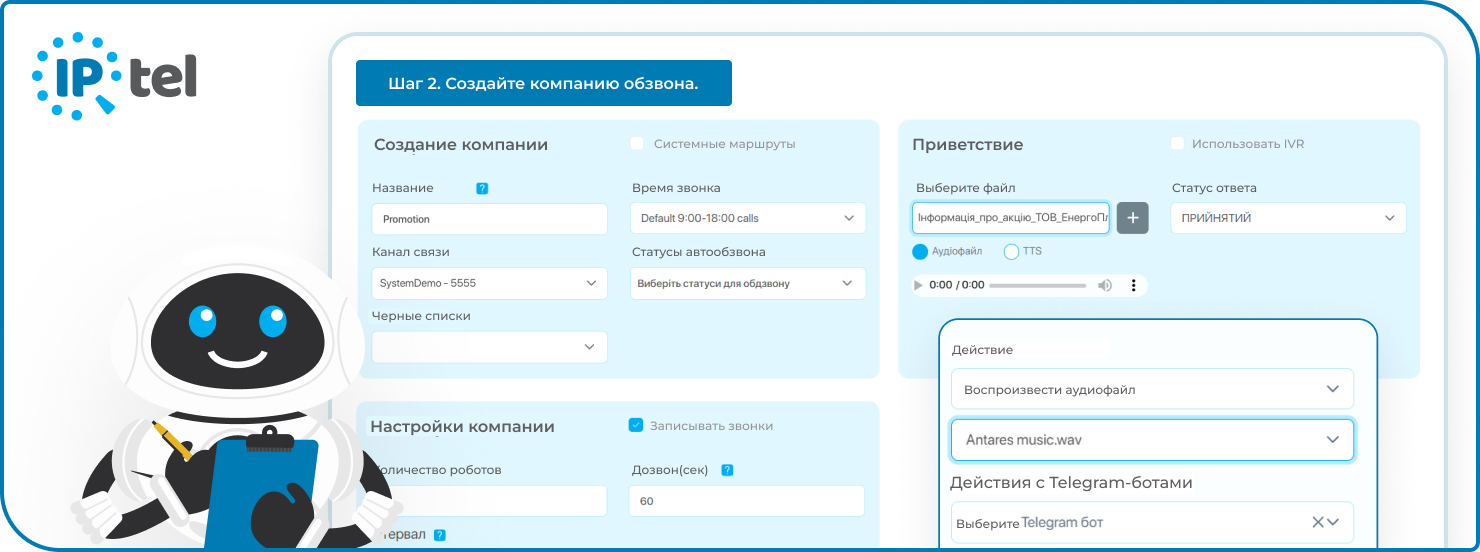Image resolution: width=1480 pixels, height=552 pixels.
Task: Select the TTS radio option
Action: [1011, 252]
